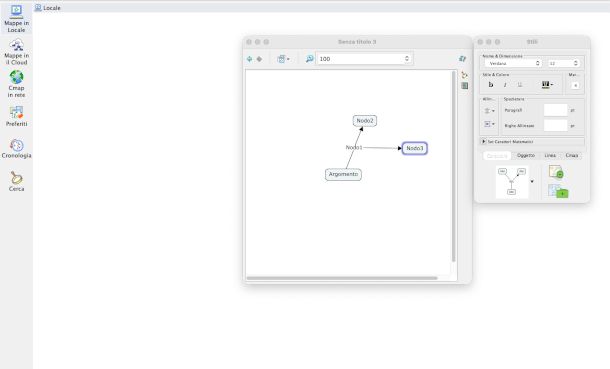This screenshot has width=610, height=369.
Task: Open the zoom level 100 combo box
Action: click(x=364, y=59)
